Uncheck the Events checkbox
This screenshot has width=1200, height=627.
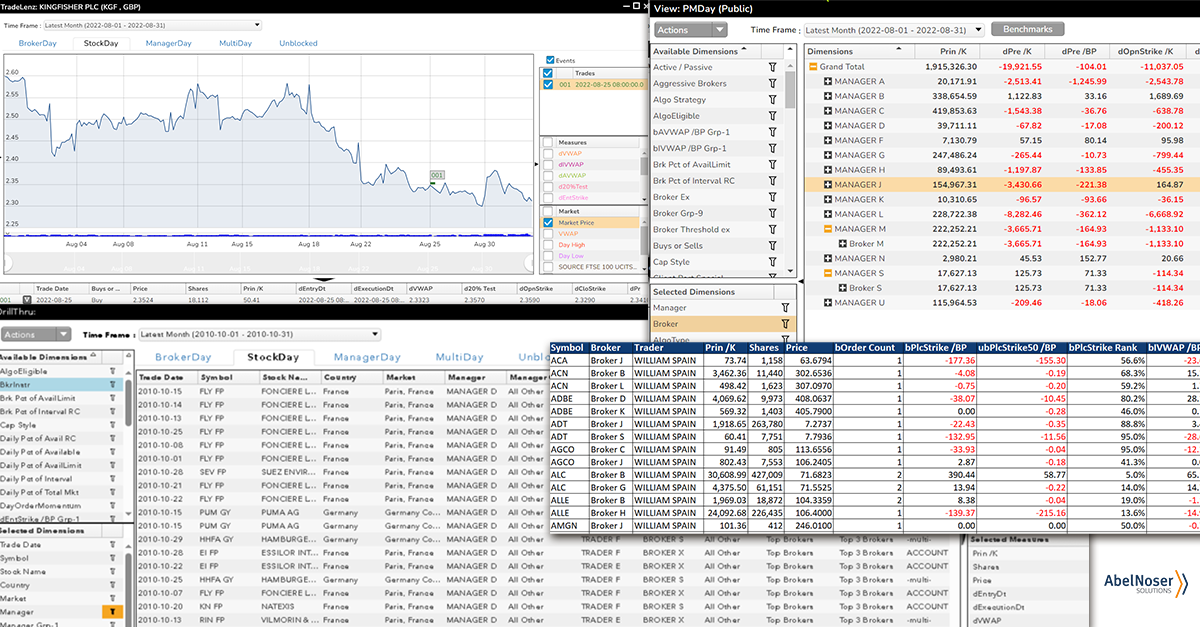[x=549, y=60]
